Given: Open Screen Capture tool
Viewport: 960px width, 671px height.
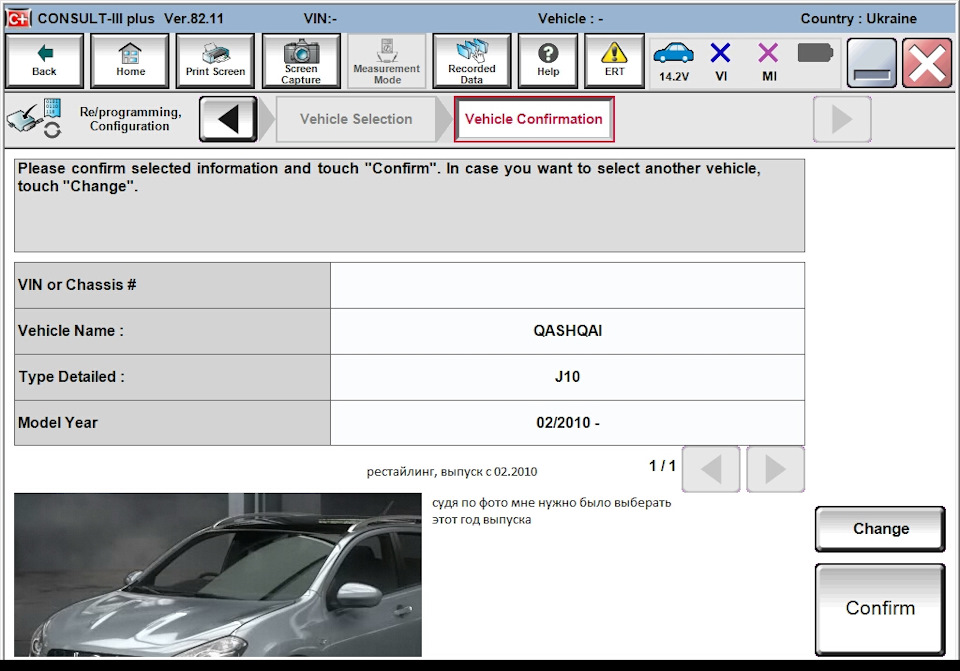Looking at the screenshot, I should (301, 61).
